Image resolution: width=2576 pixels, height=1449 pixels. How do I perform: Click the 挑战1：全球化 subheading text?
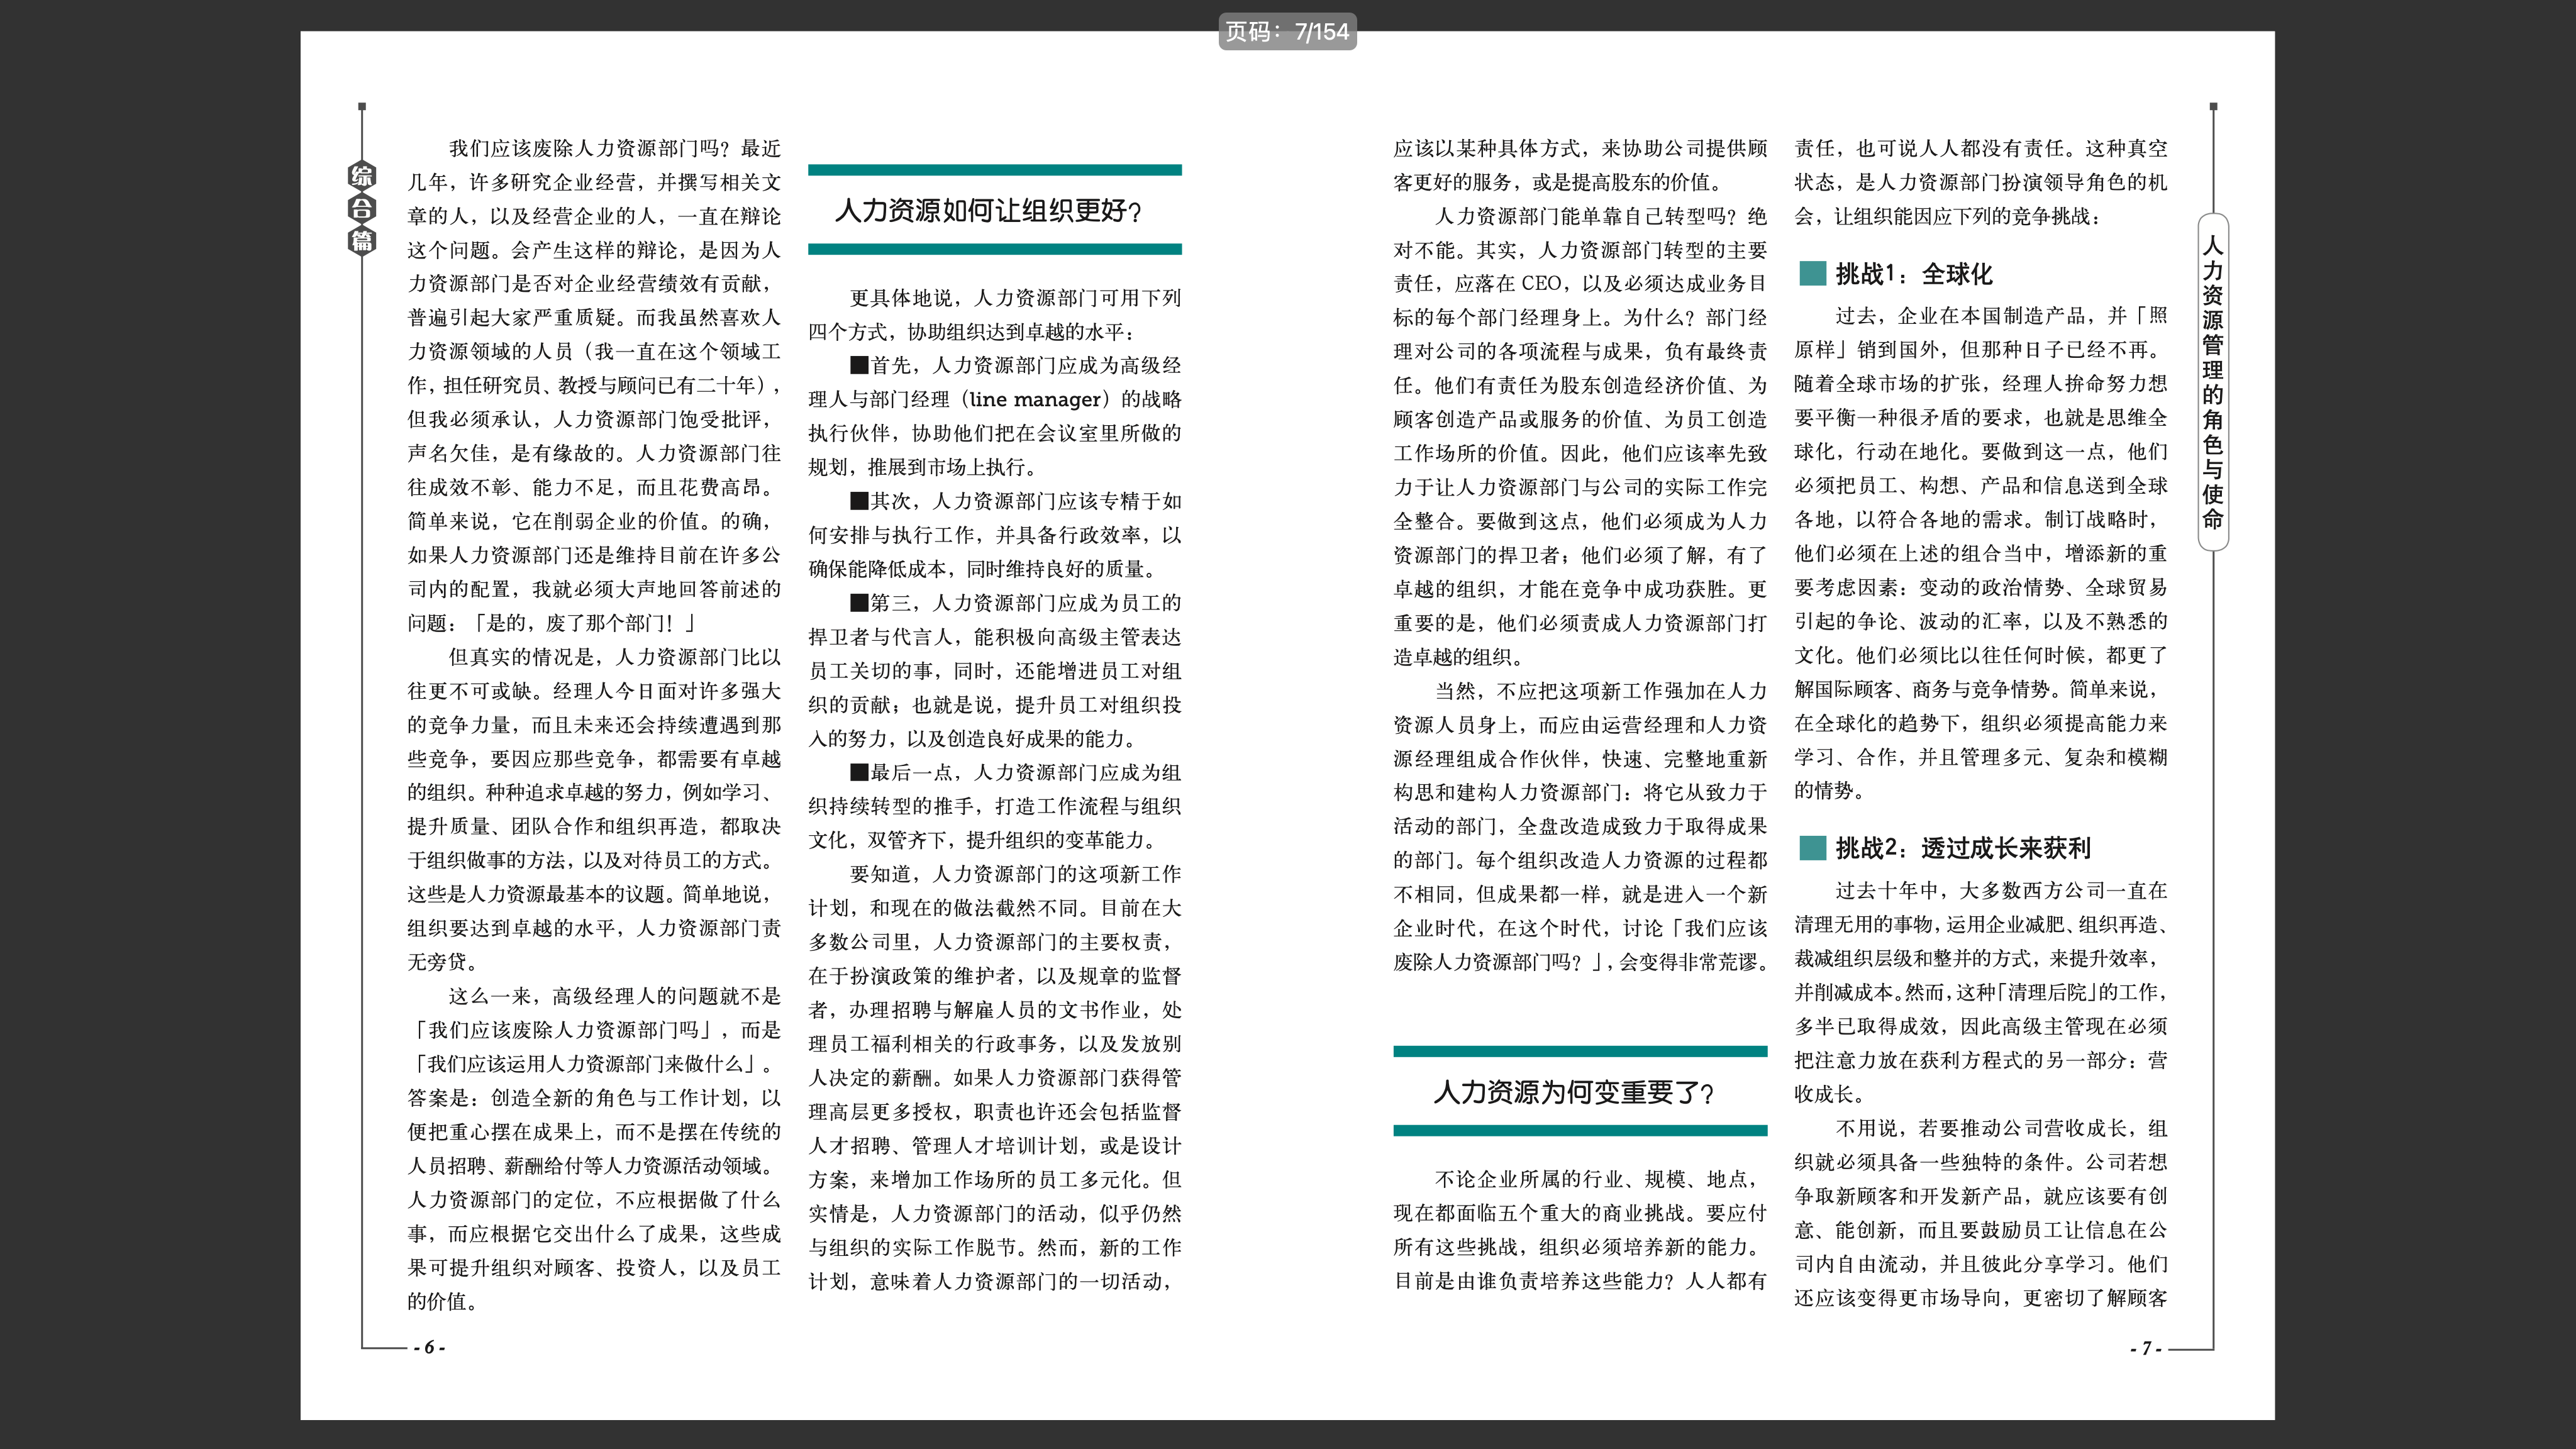point(1913,273)
